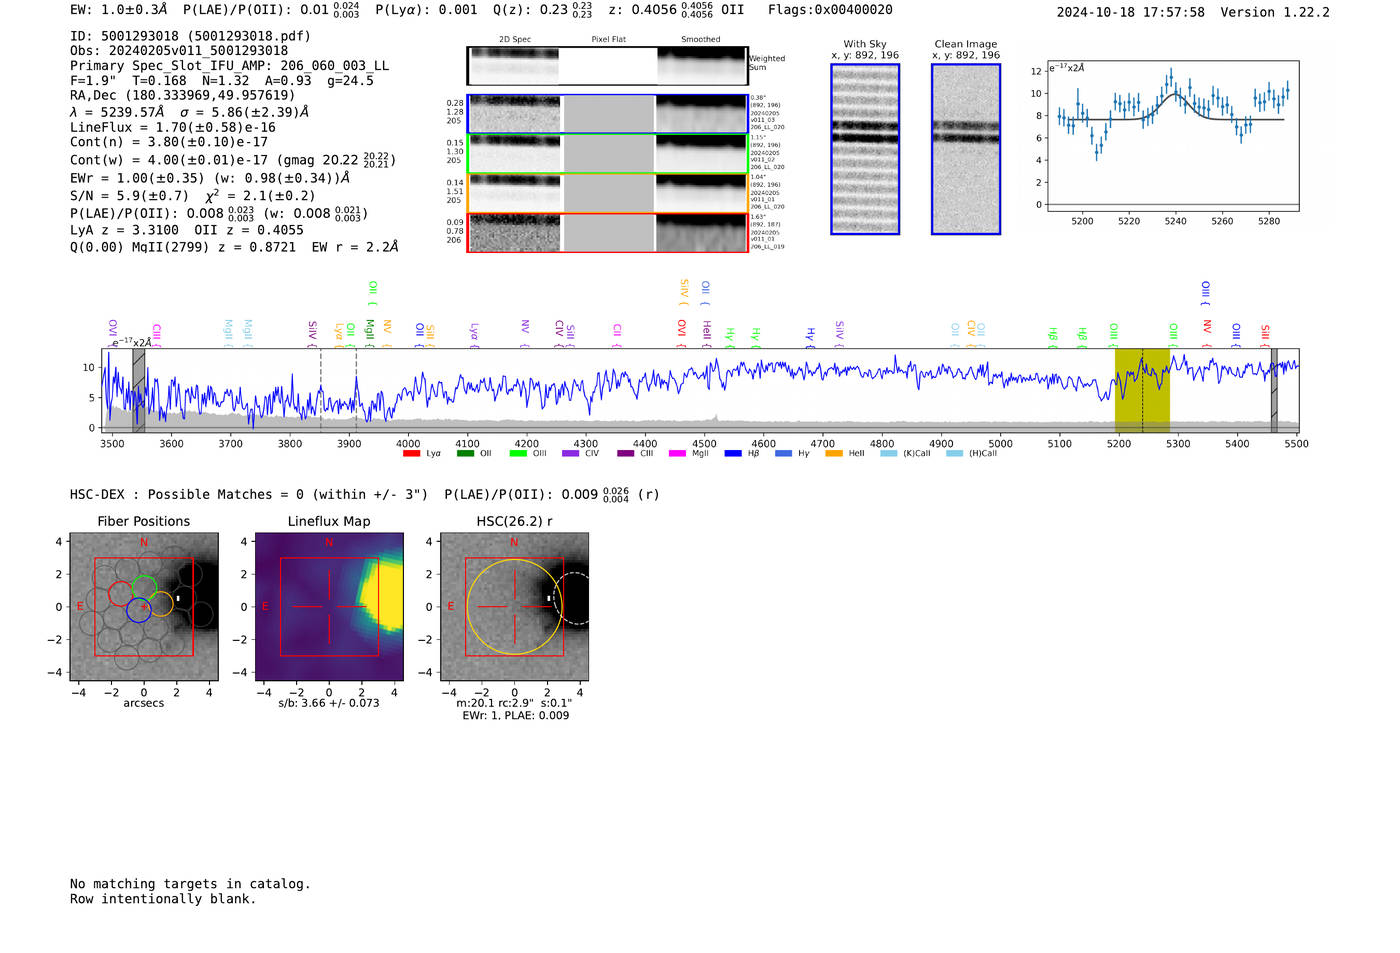Viewport: 1400px width, 953px height.
Task: Select the light blue (K)CaII legend swatch
Action: [889, 453]
